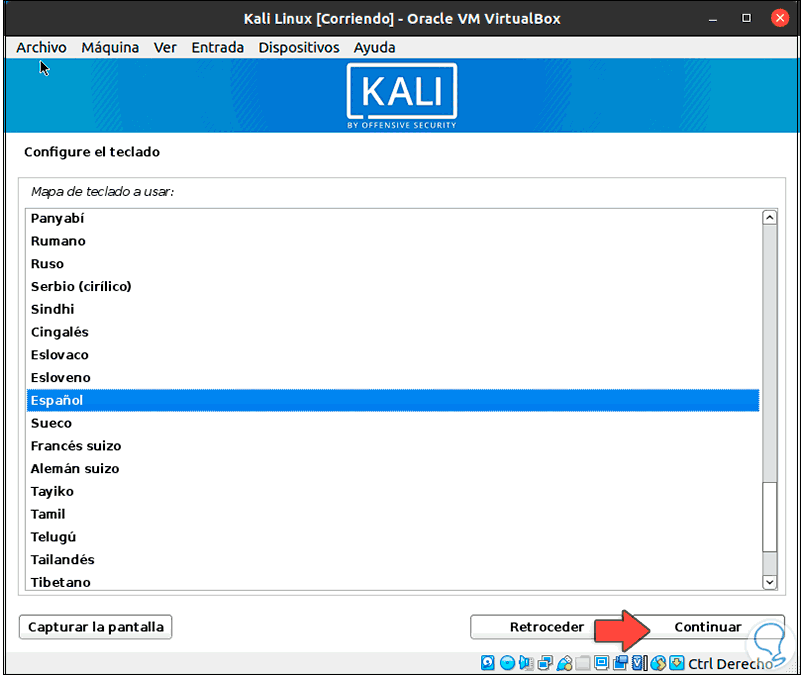The width and height of the screenshot is (804, 675).
Task: Select Telugú keyboard layout
Action: click(x=393, y=537)
